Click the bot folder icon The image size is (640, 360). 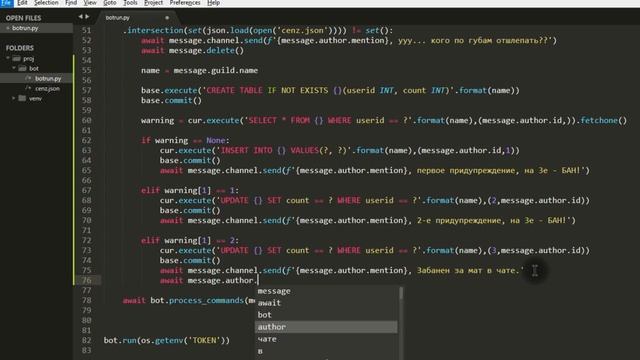click(22, 68)
